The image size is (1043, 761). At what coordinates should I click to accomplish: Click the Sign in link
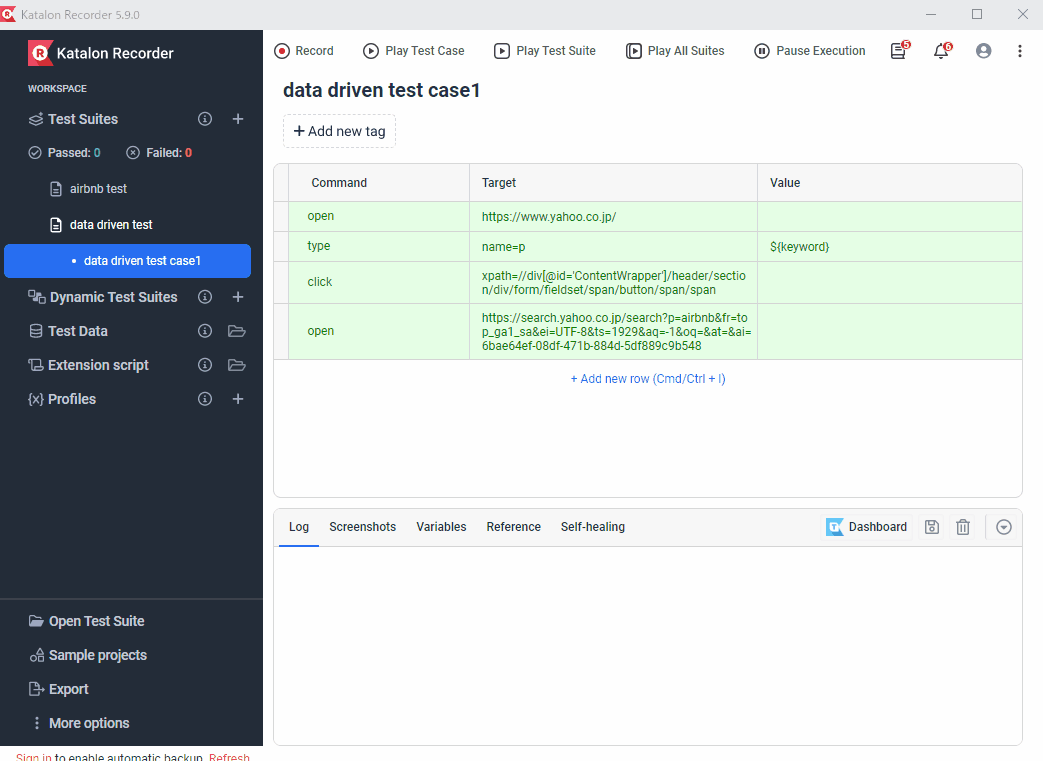pyautogui.click(x=33, y=756)
